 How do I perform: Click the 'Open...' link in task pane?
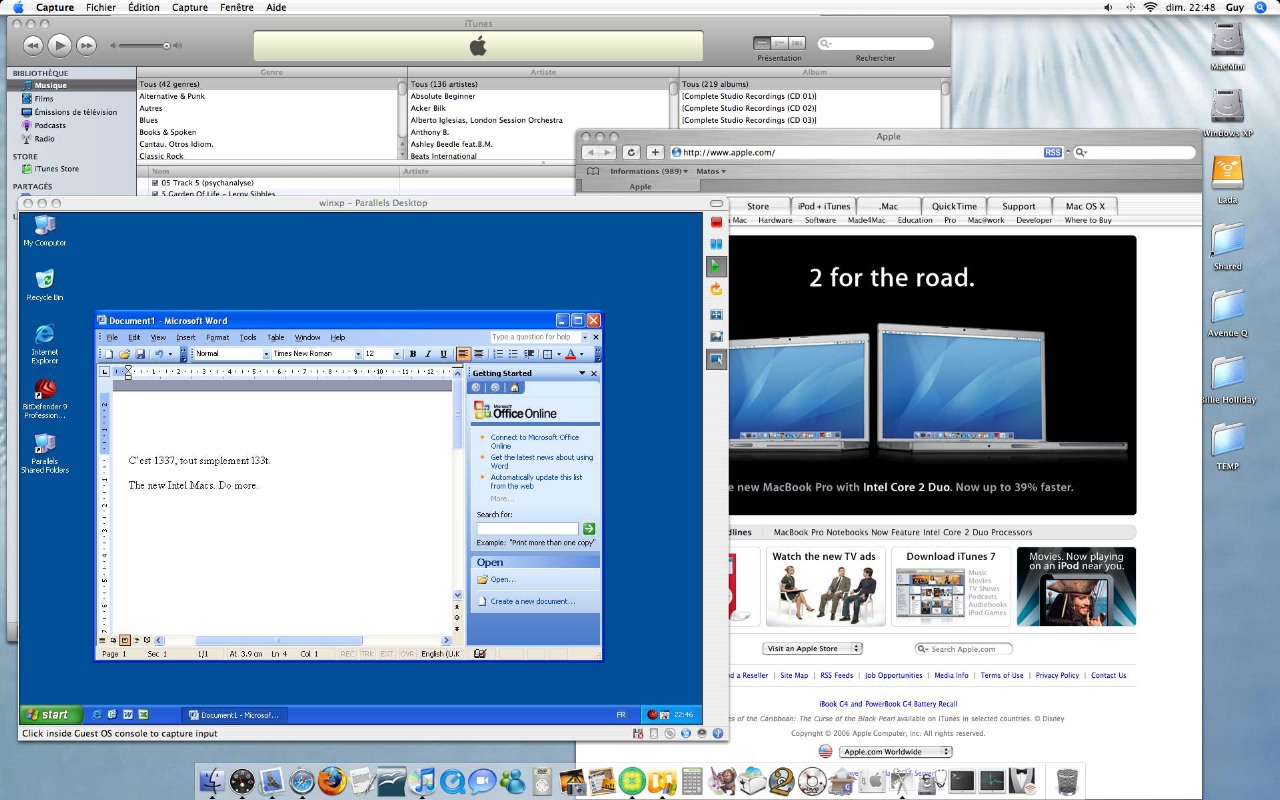point(502,579)
